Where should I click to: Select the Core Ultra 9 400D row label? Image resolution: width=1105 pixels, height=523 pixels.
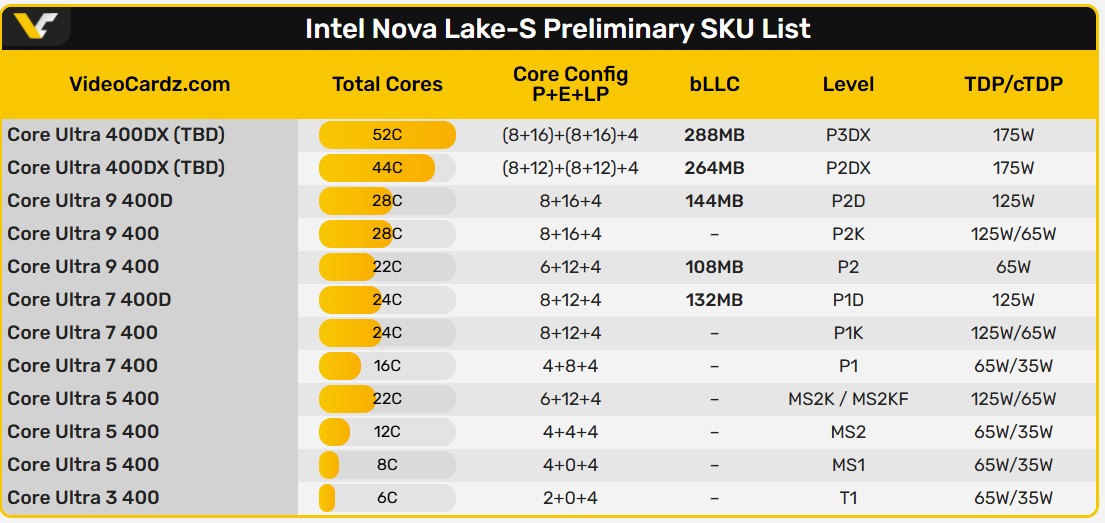click(90, 201)
